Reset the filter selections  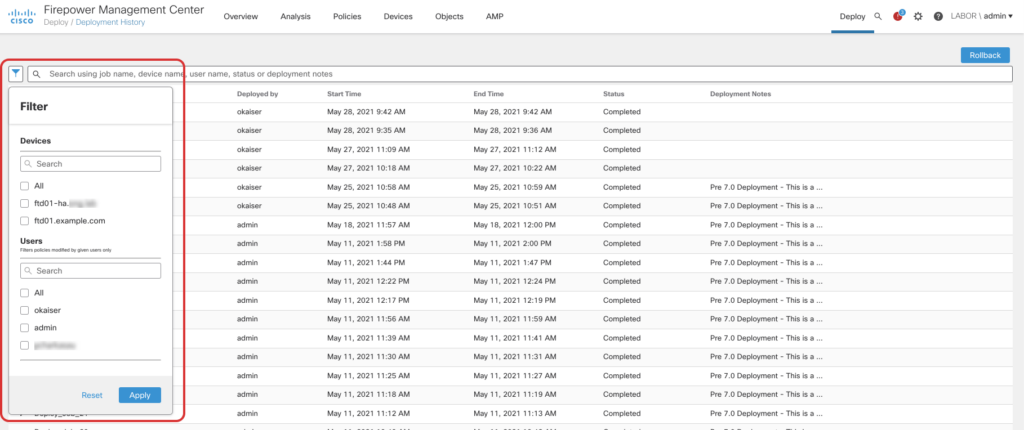click(x=92, y=395)
